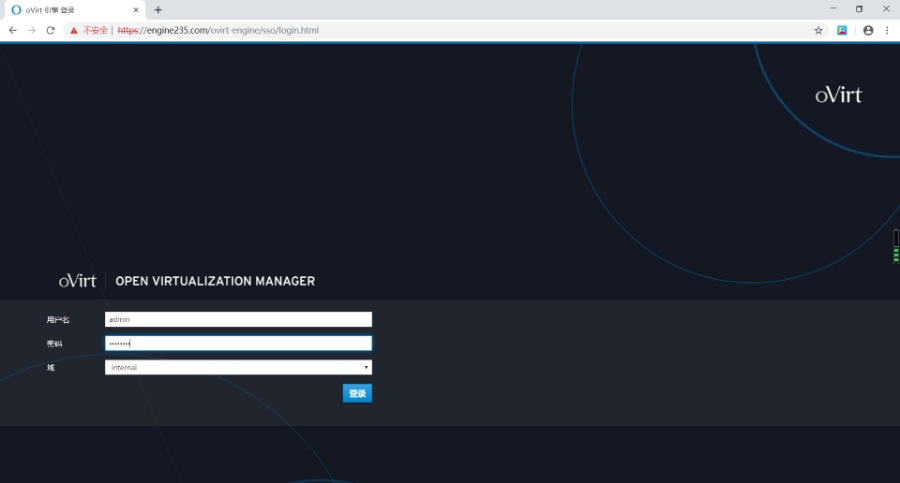Screen dimensions: 900x483
Task: Restore down the Chrome window
Action: [x=859, y=9]
